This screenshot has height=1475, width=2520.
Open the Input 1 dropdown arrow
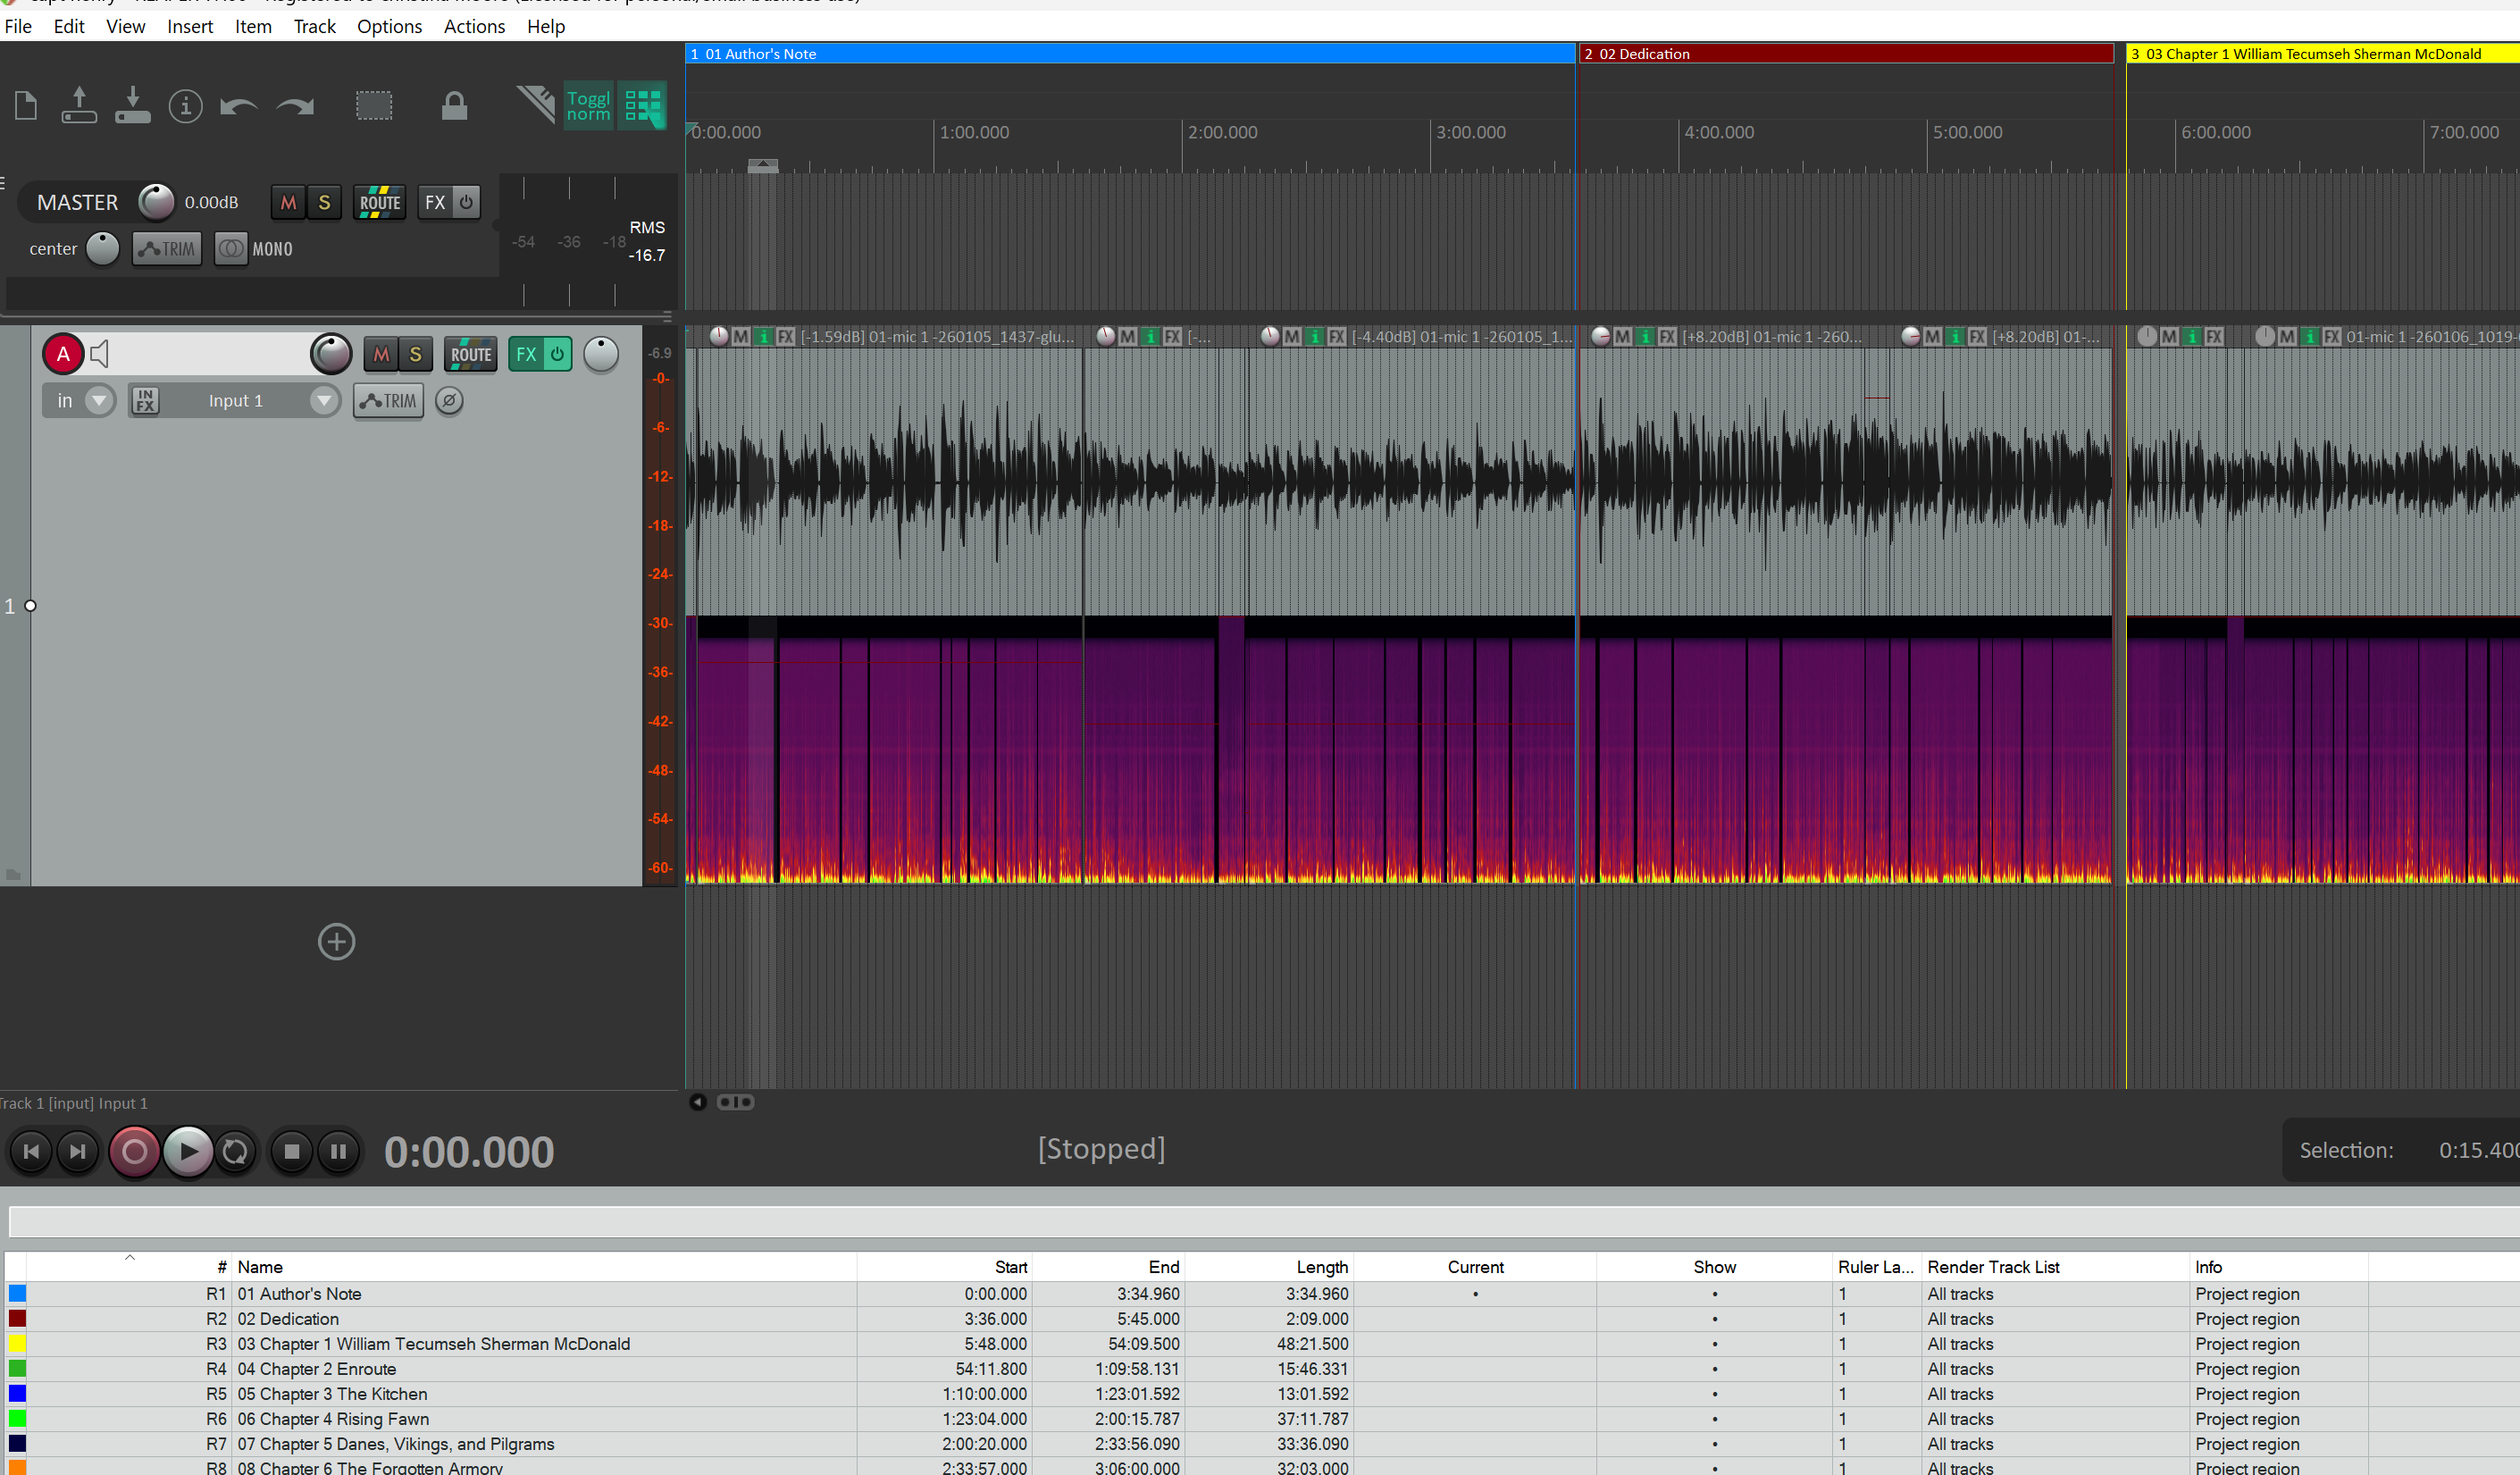(x=323, y=401)
